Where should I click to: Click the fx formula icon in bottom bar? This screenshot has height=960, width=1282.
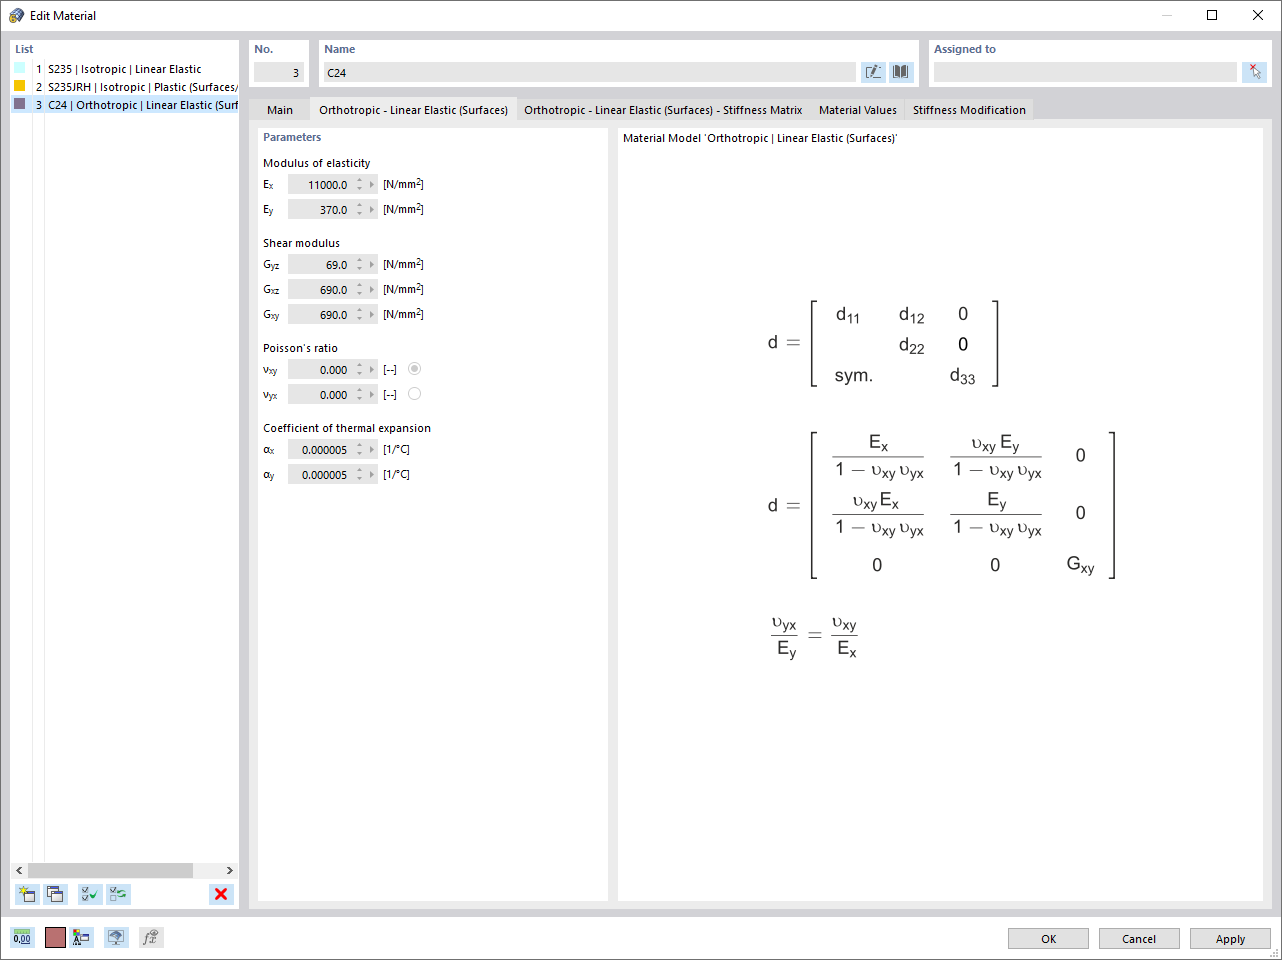(x=150, y=937)
